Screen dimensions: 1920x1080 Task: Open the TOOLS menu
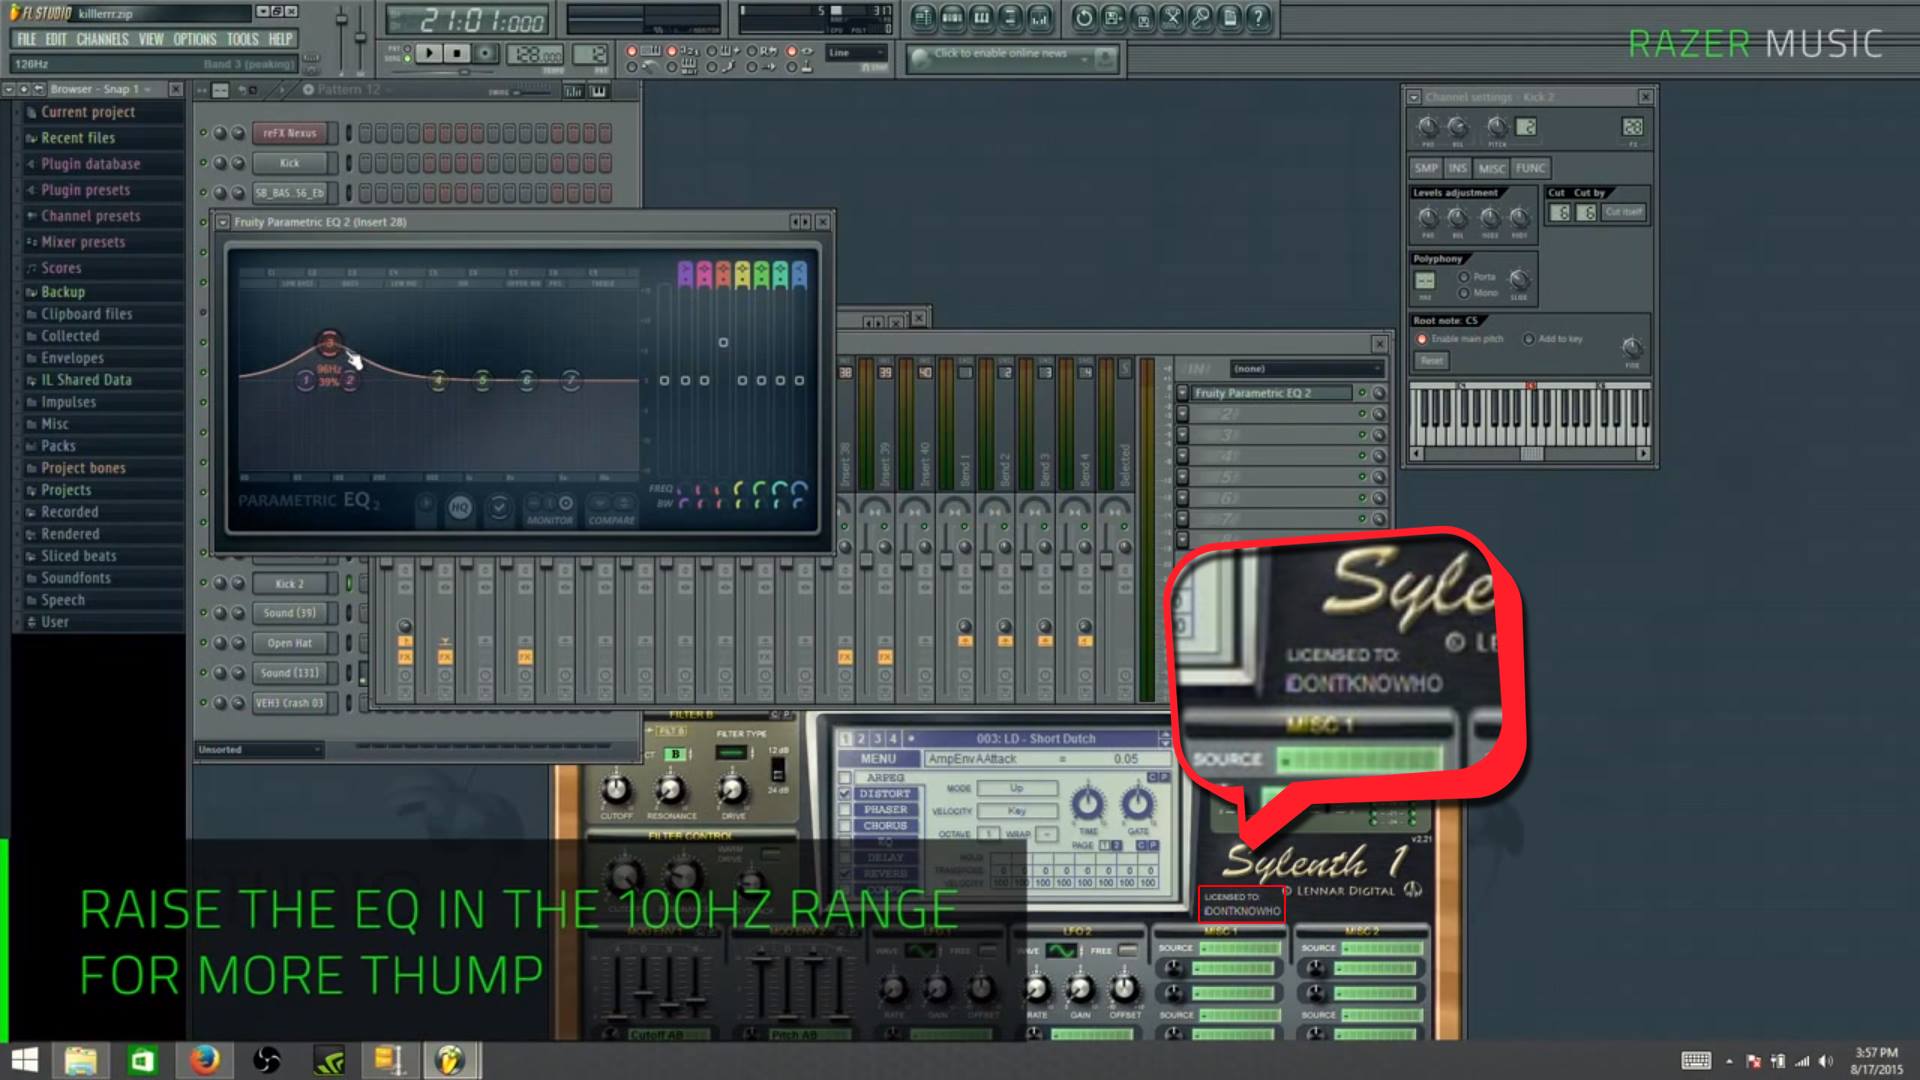pyautogui.click(x=242, y=39)
